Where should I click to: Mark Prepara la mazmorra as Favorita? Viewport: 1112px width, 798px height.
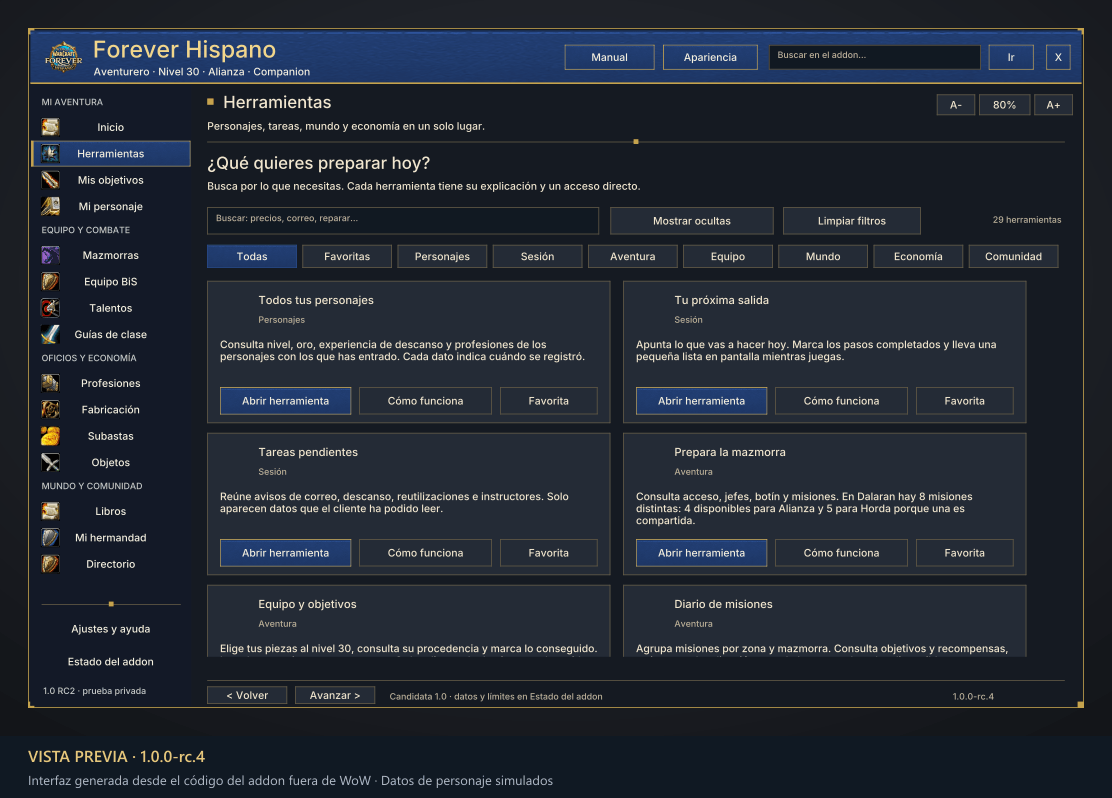click(x=964, y=553)
